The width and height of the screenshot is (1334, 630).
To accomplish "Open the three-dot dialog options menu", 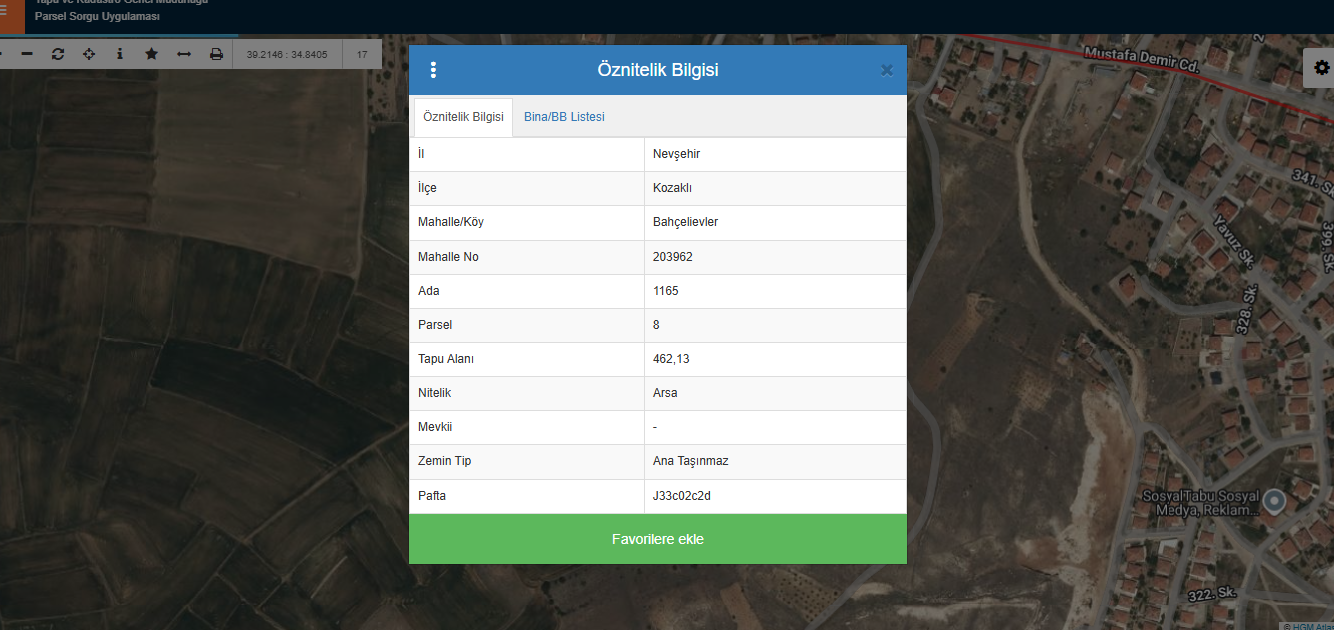I will [433, 70].
